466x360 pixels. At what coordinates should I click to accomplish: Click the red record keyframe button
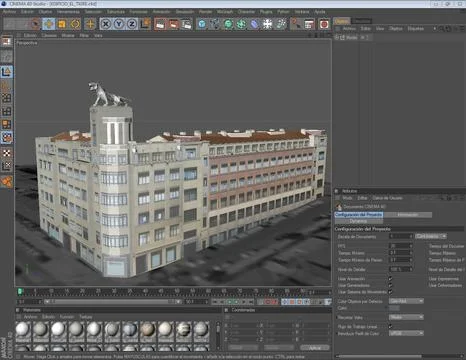(267, 302)
